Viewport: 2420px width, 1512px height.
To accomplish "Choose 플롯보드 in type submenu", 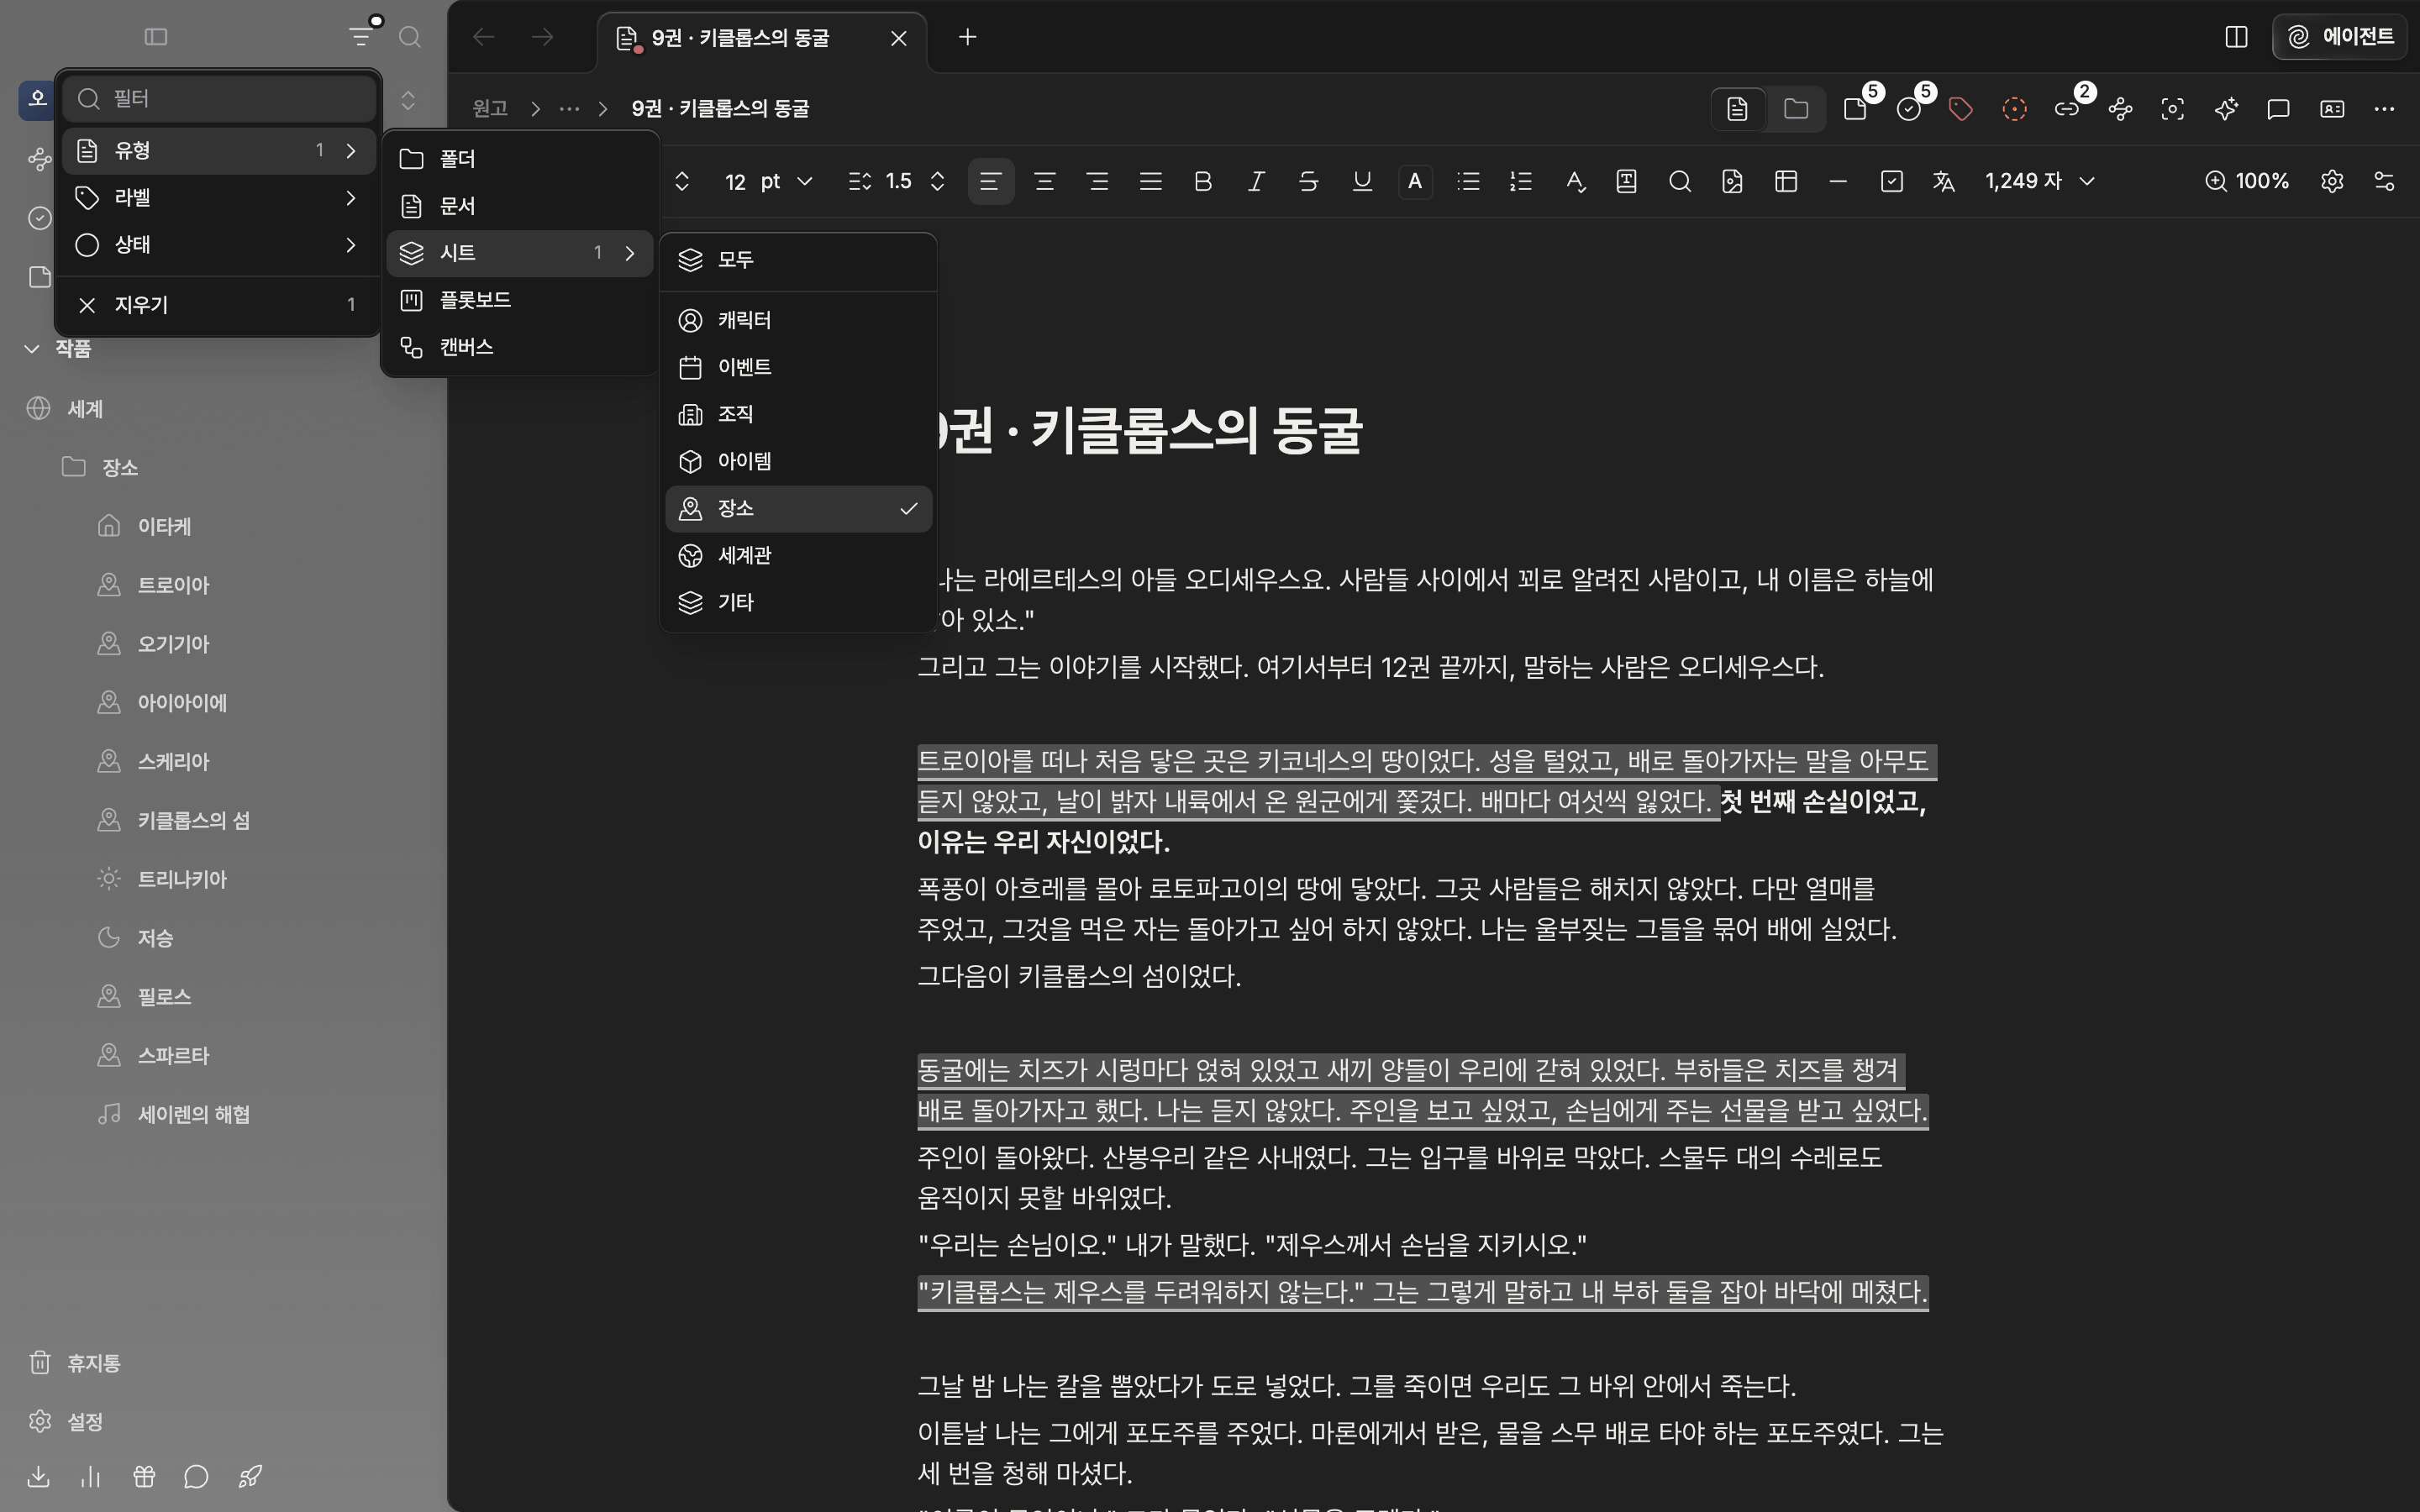I will tap(520, 300).
